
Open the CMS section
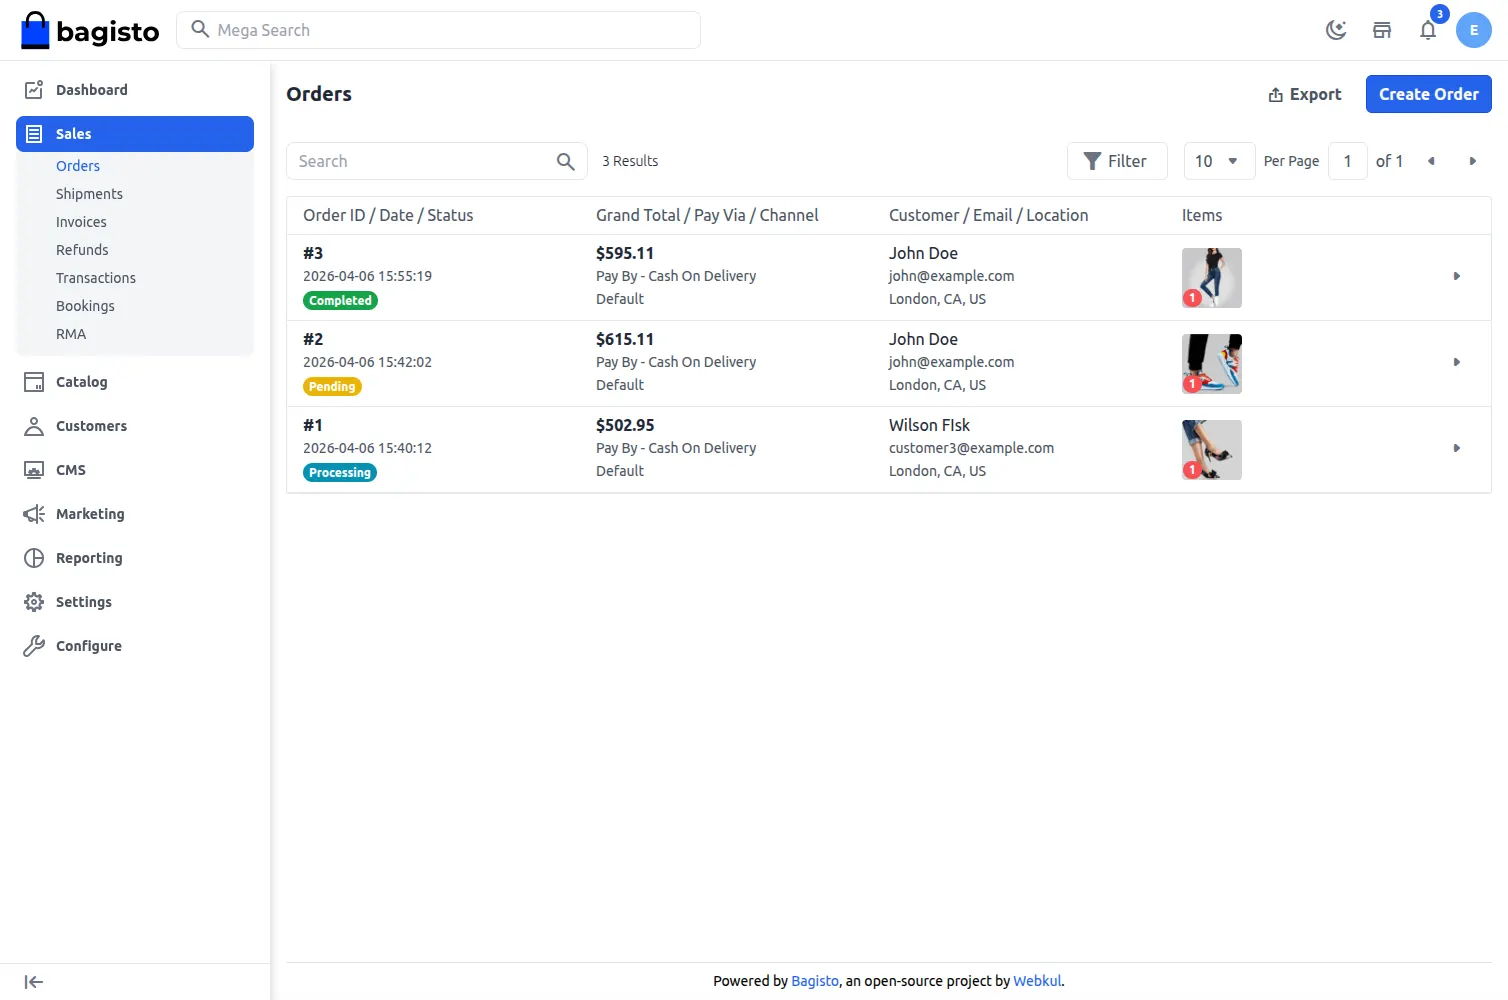pyautogui.click(x=70, y=469)
